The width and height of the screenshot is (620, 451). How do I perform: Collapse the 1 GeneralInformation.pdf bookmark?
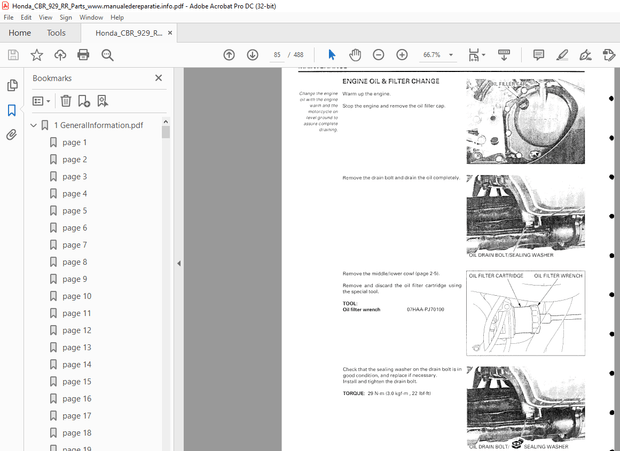34,125
